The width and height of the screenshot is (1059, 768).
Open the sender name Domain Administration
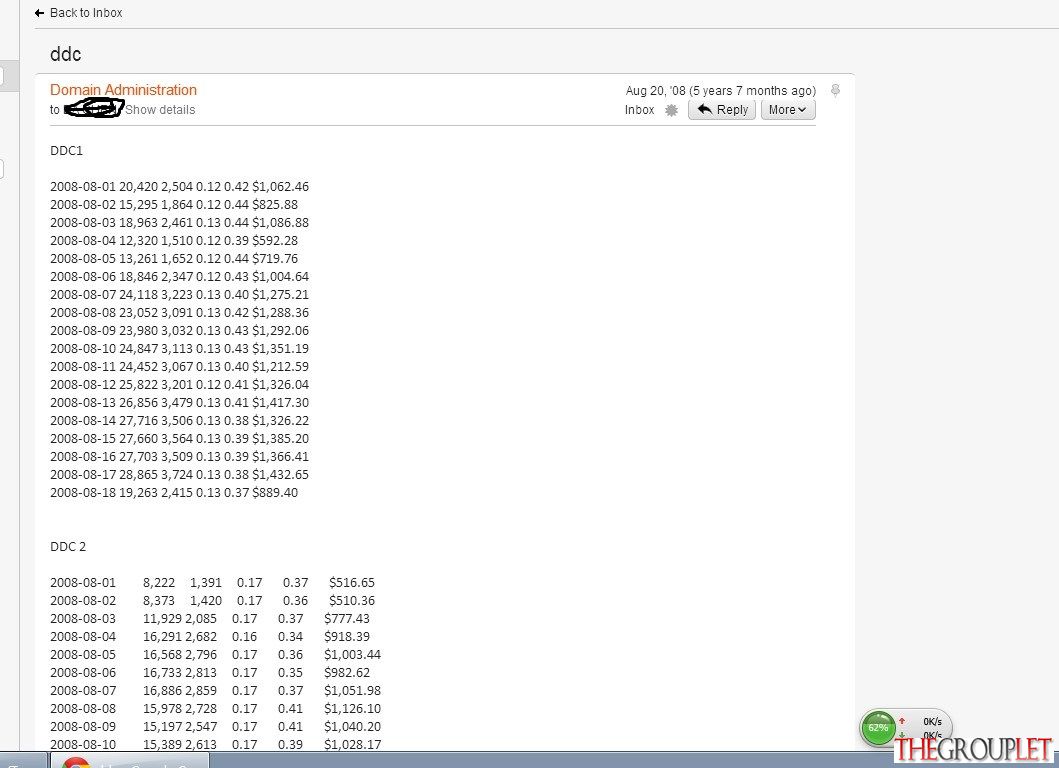(x=124, y=90)
